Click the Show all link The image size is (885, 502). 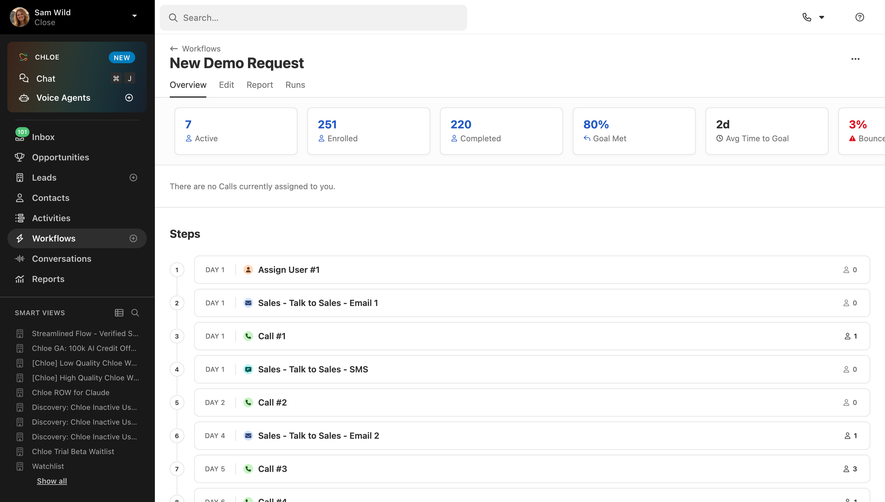coord(52,481)
